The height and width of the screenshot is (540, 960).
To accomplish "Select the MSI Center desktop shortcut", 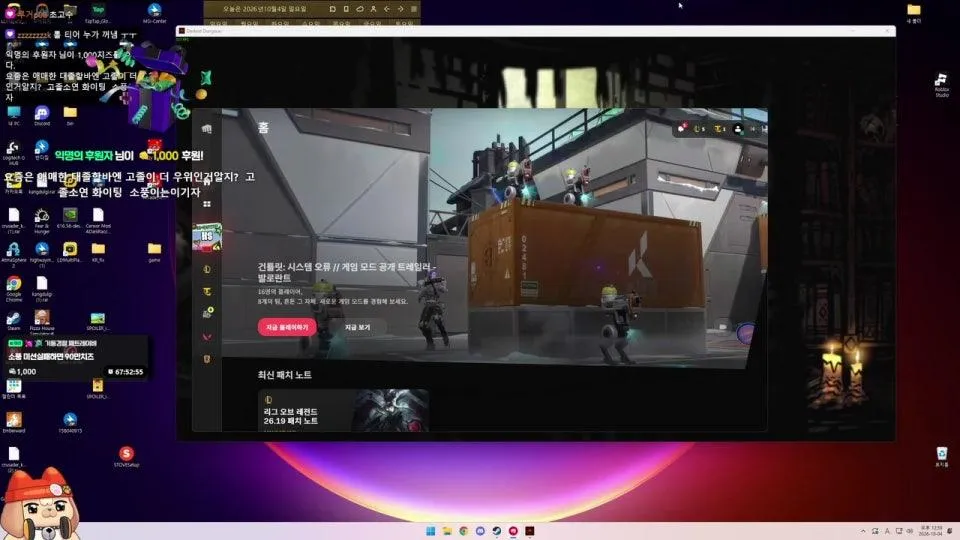I will [x=154, y=12].
